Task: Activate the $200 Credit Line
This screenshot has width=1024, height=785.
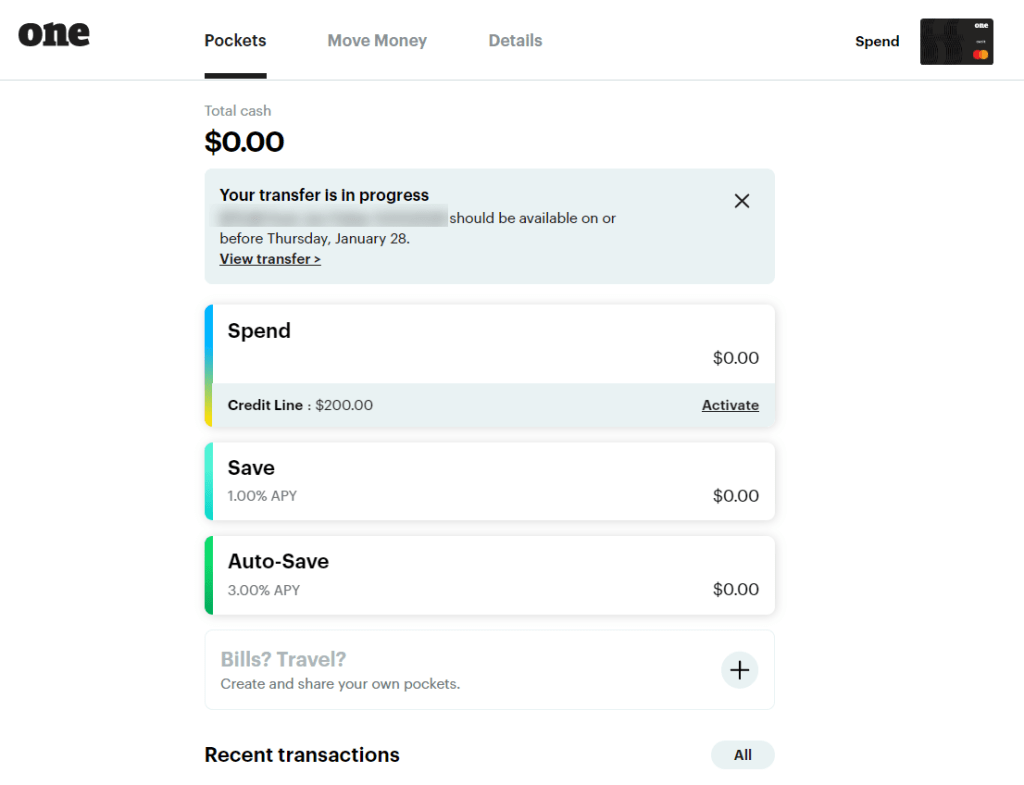Action: 730,405
